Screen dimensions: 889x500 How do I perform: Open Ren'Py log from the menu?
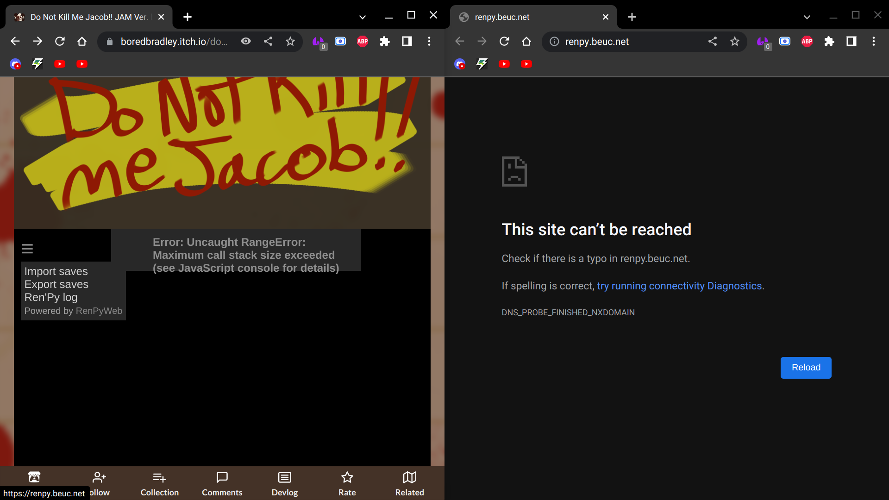(50, 298)
